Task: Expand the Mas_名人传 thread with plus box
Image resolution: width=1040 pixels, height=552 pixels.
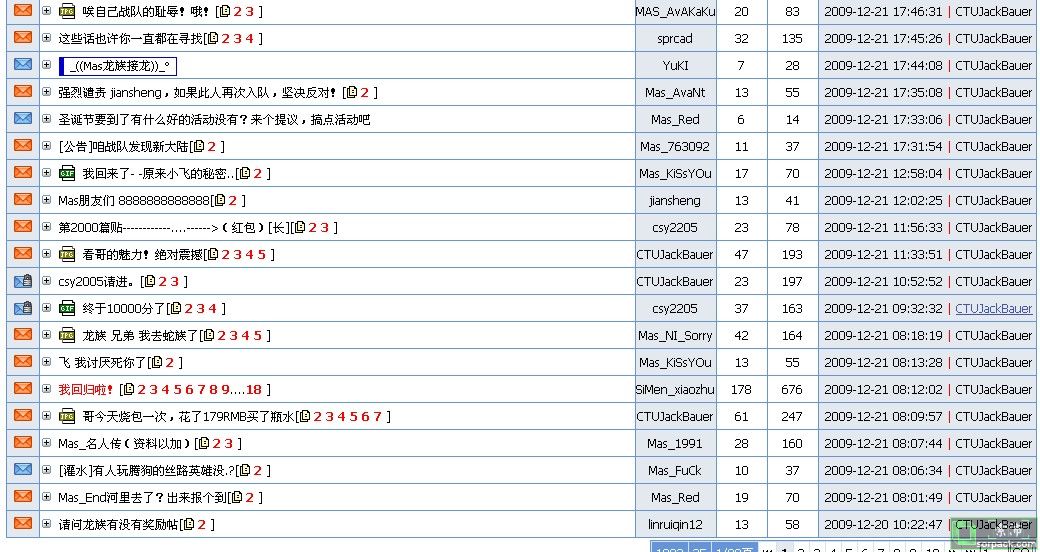Action: 46,443
